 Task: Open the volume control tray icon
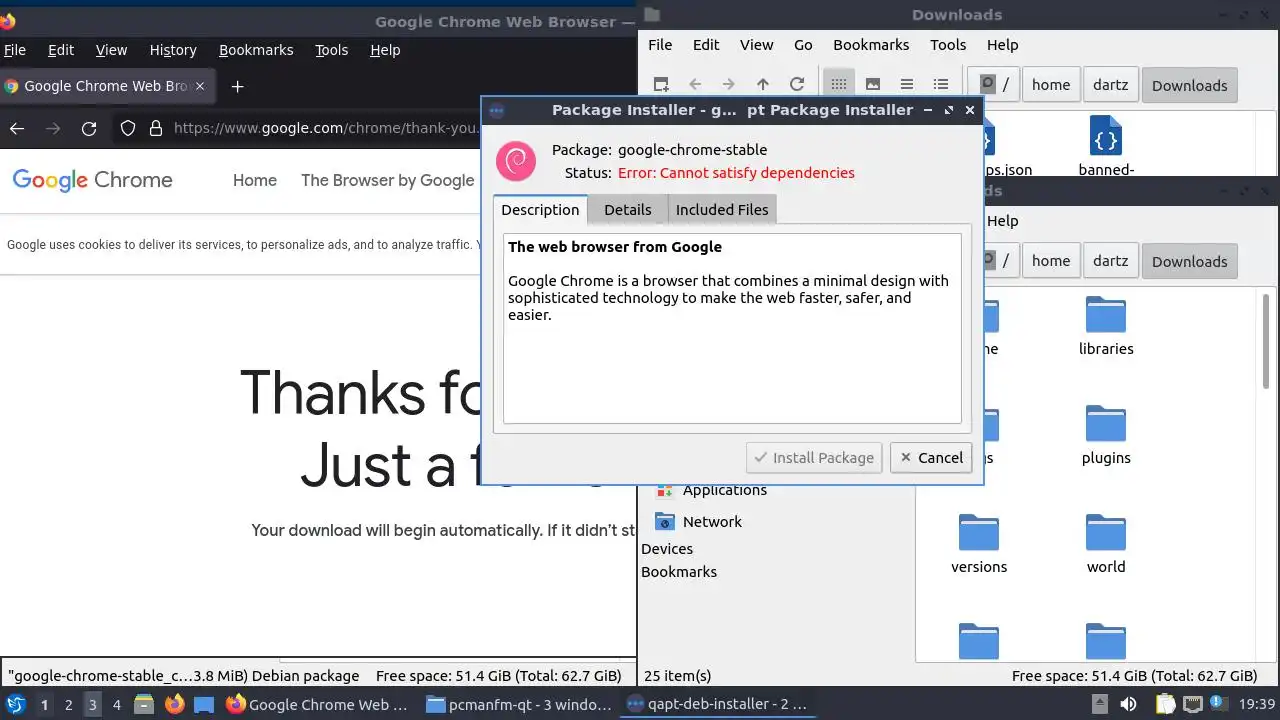pos(1128,704)
